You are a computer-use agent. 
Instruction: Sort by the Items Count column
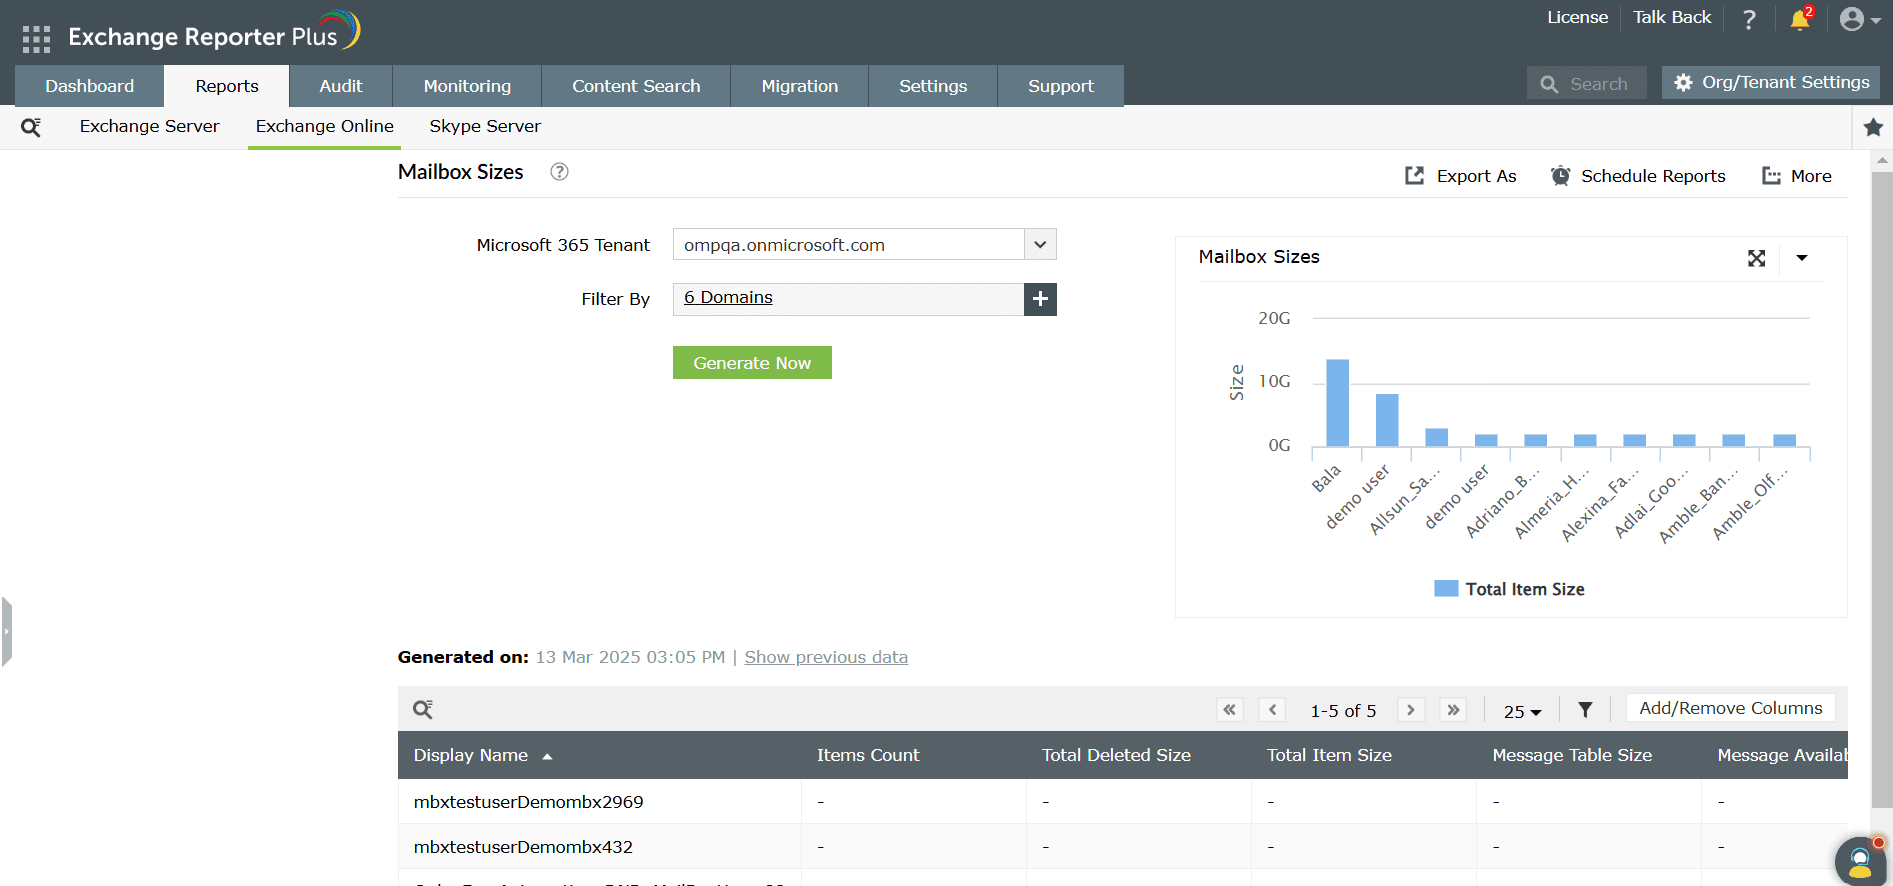(x=868, y=755)
